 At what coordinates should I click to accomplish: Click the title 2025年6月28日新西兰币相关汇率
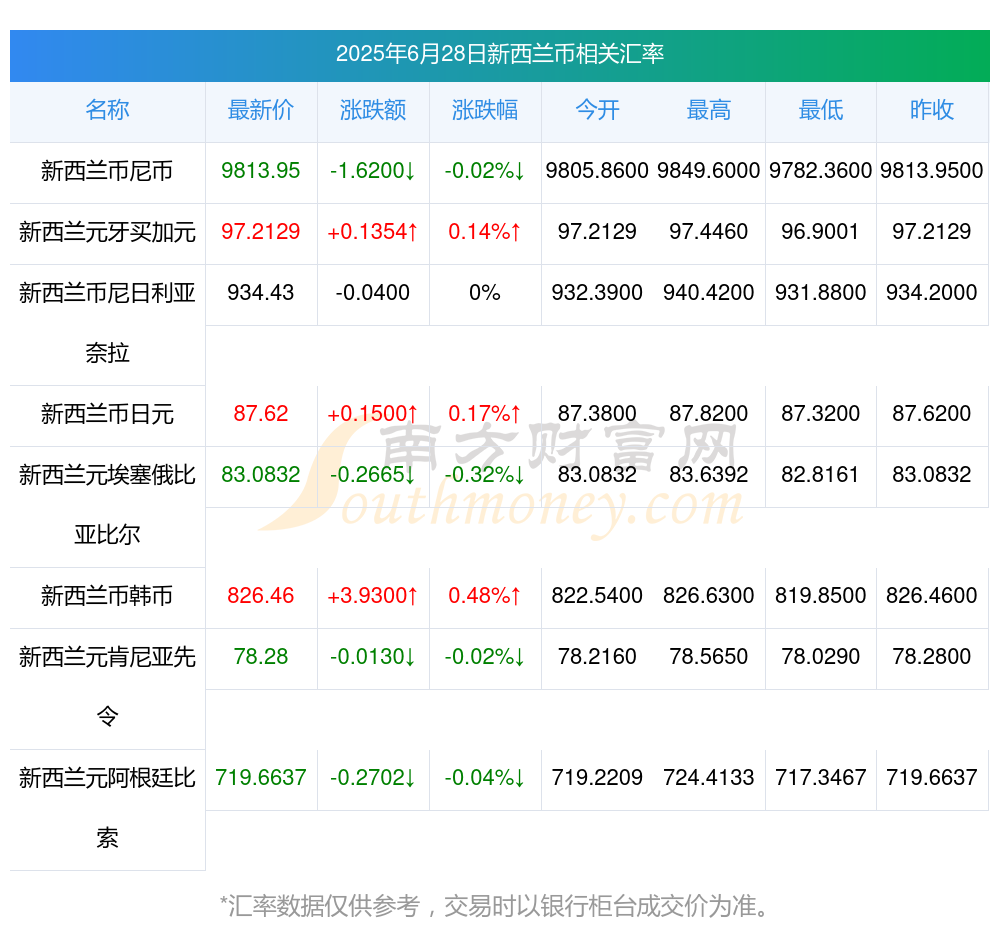500,54
